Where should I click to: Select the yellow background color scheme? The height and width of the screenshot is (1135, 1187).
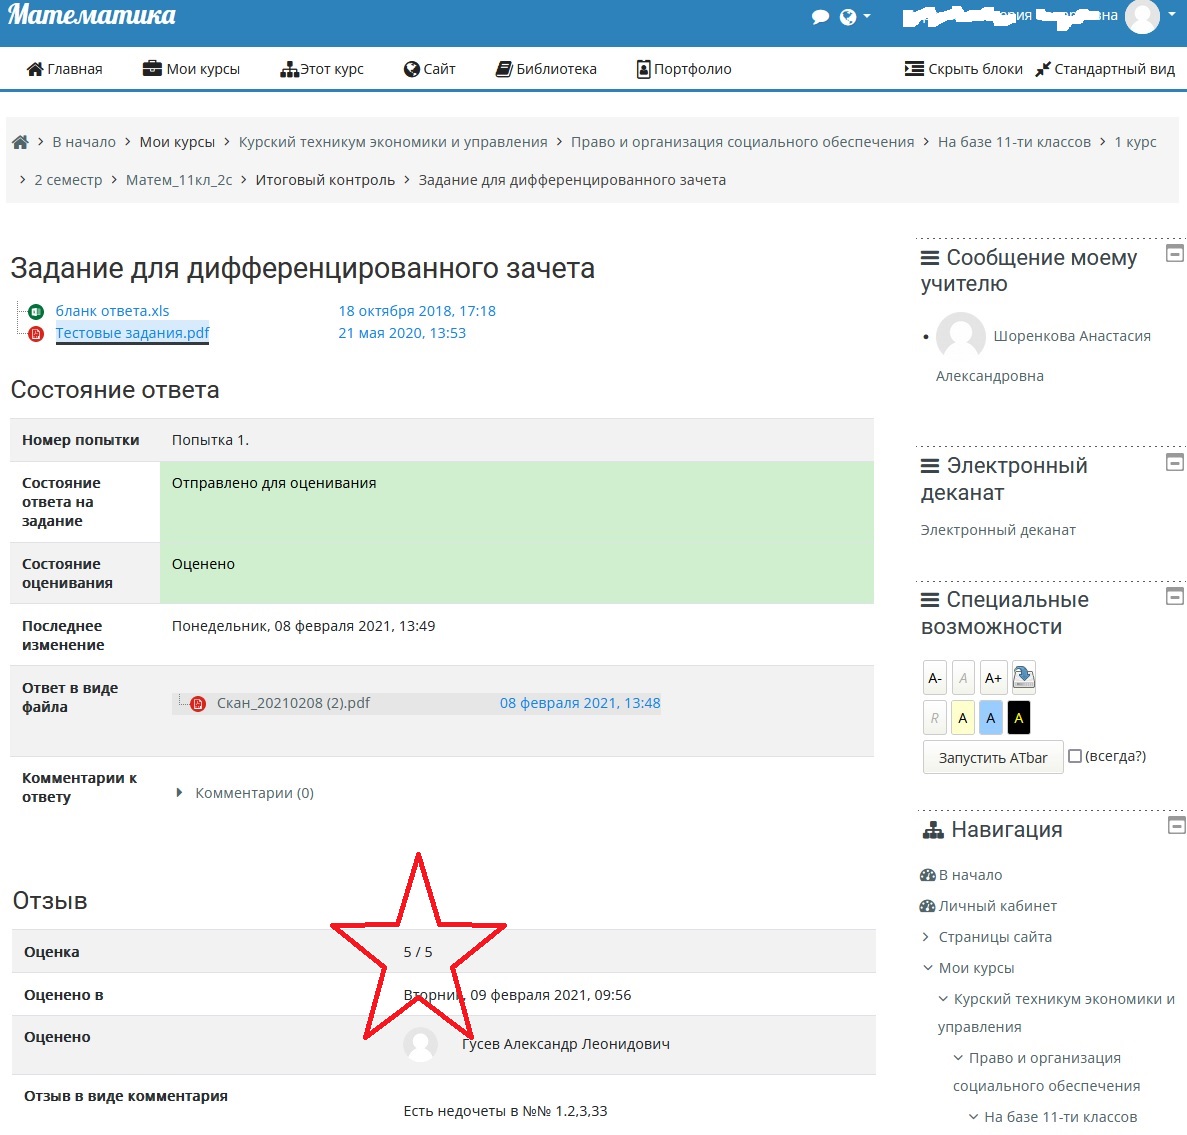click(963, 718)
